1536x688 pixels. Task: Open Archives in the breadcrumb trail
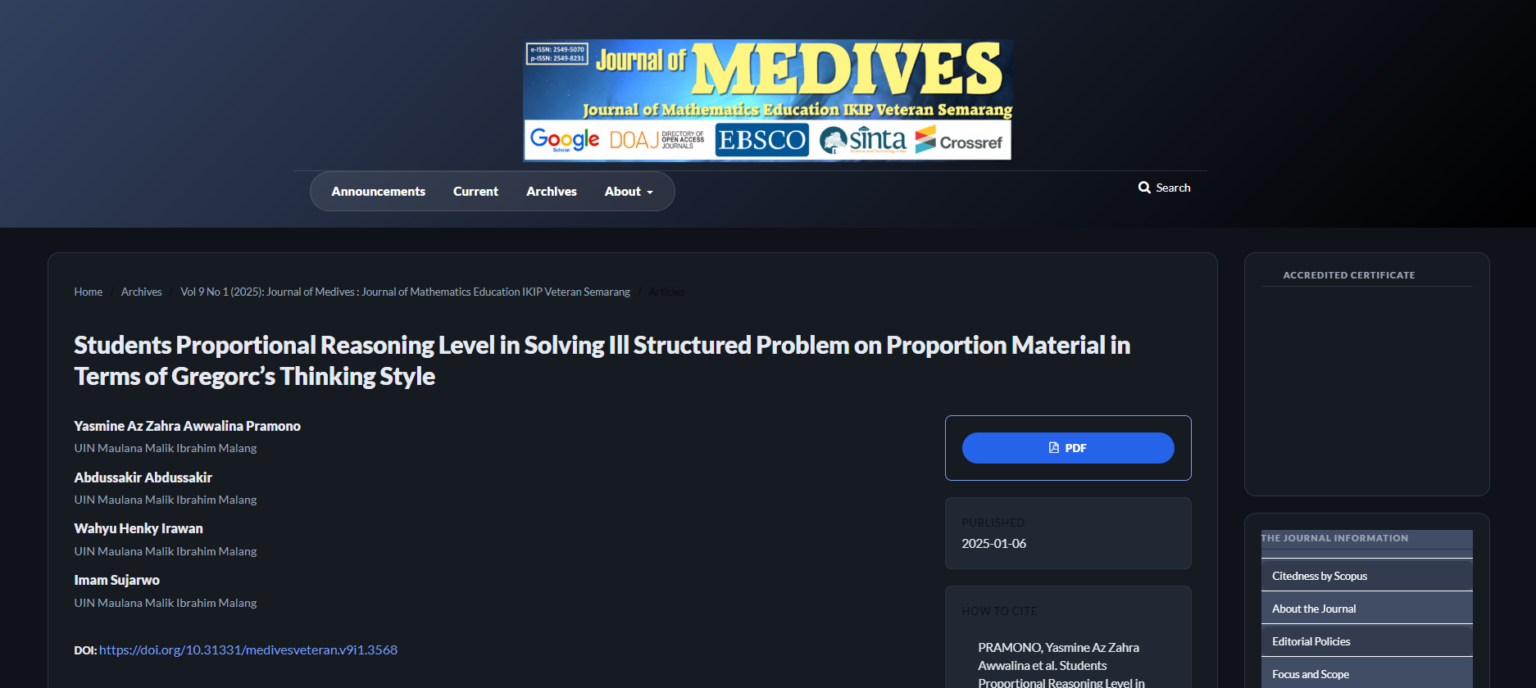(141, 292)
